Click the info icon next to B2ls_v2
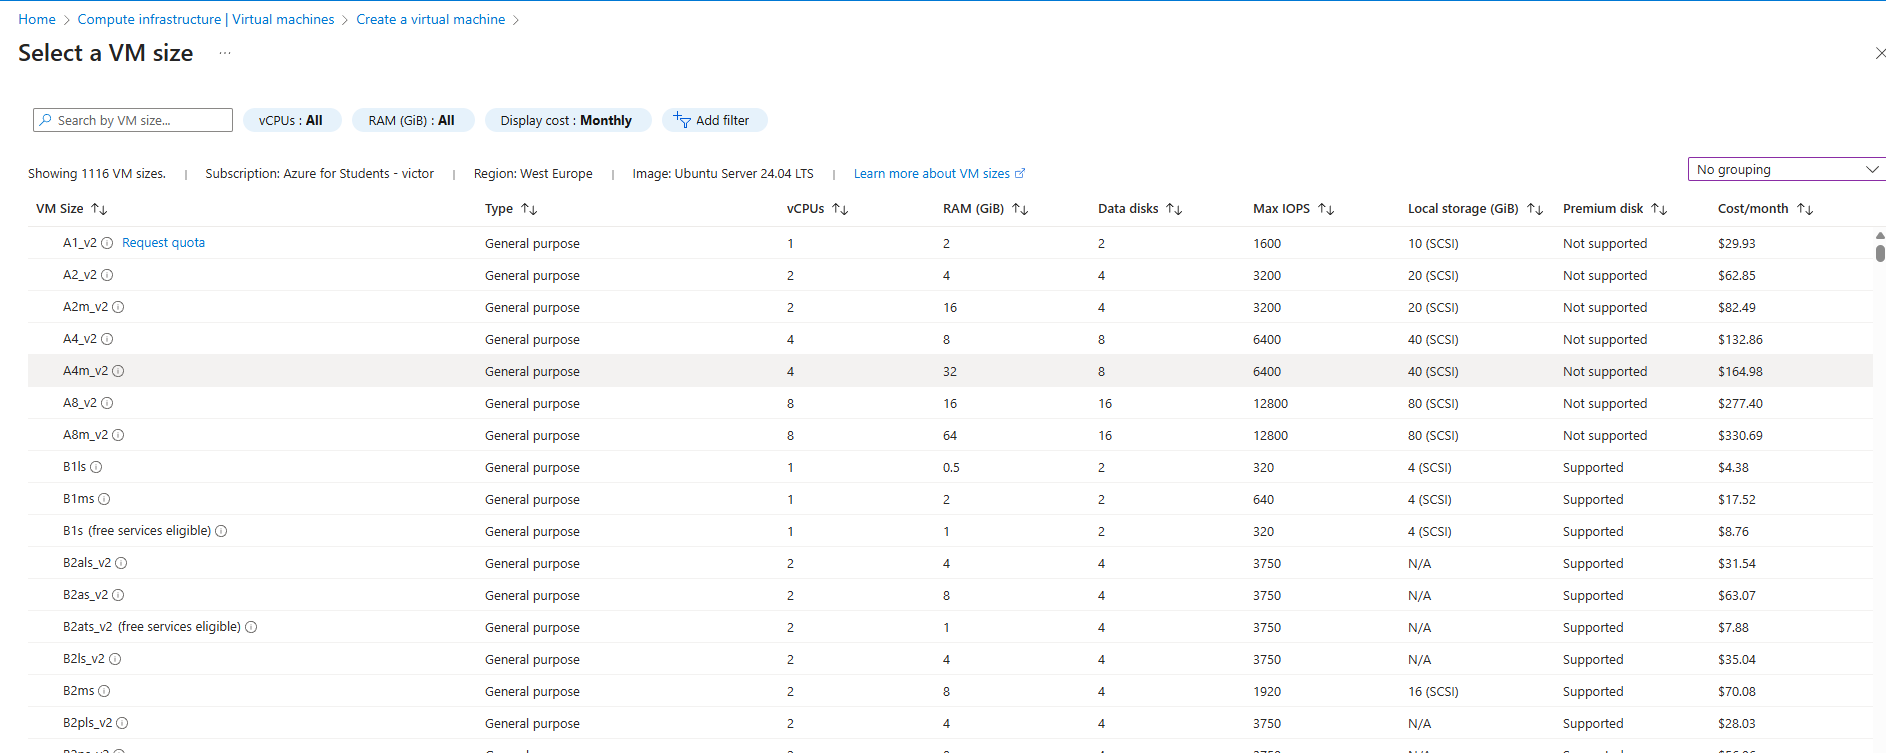This screenshot has width=1886, height=753. 115,659
